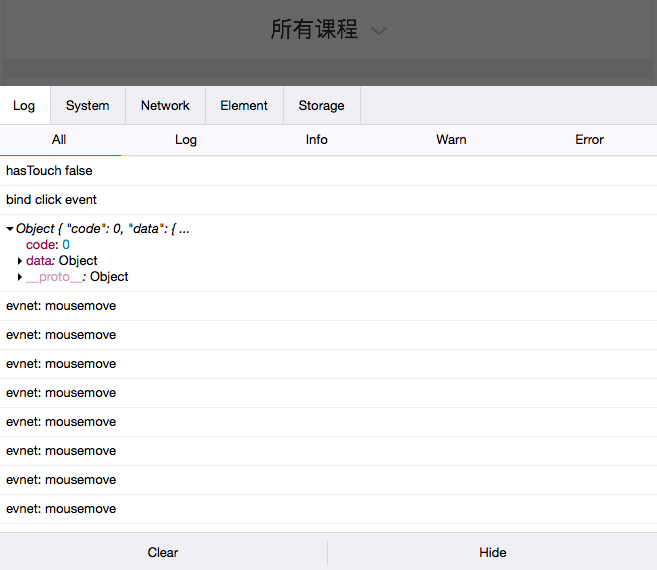The width and height of the screenshot is (657, 570).
Task: Select the hasTouch false log row
Action: (x=328, y=171)
